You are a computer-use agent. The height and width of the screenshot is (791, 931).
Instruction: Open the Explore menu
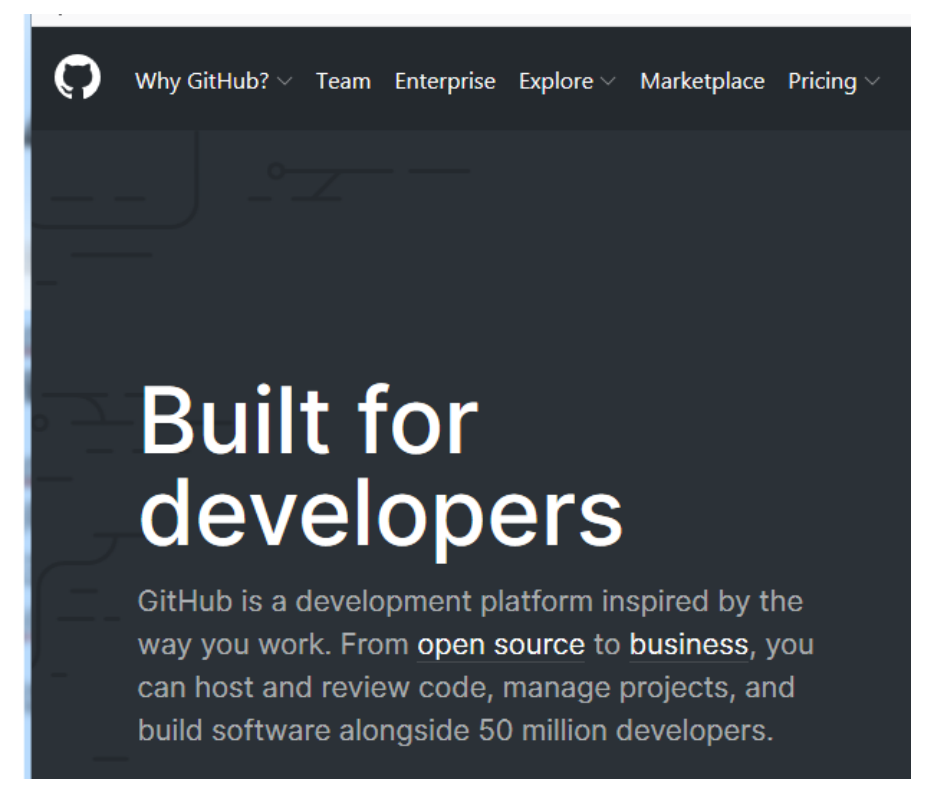pyautogui.click(x=556, y=81)
